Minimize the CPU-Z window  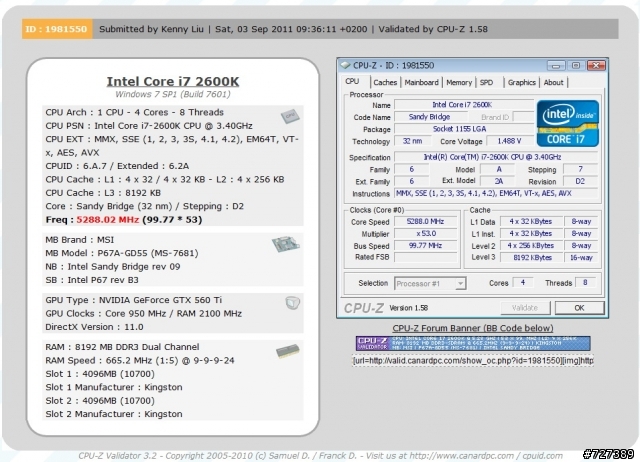pos(556,65)
